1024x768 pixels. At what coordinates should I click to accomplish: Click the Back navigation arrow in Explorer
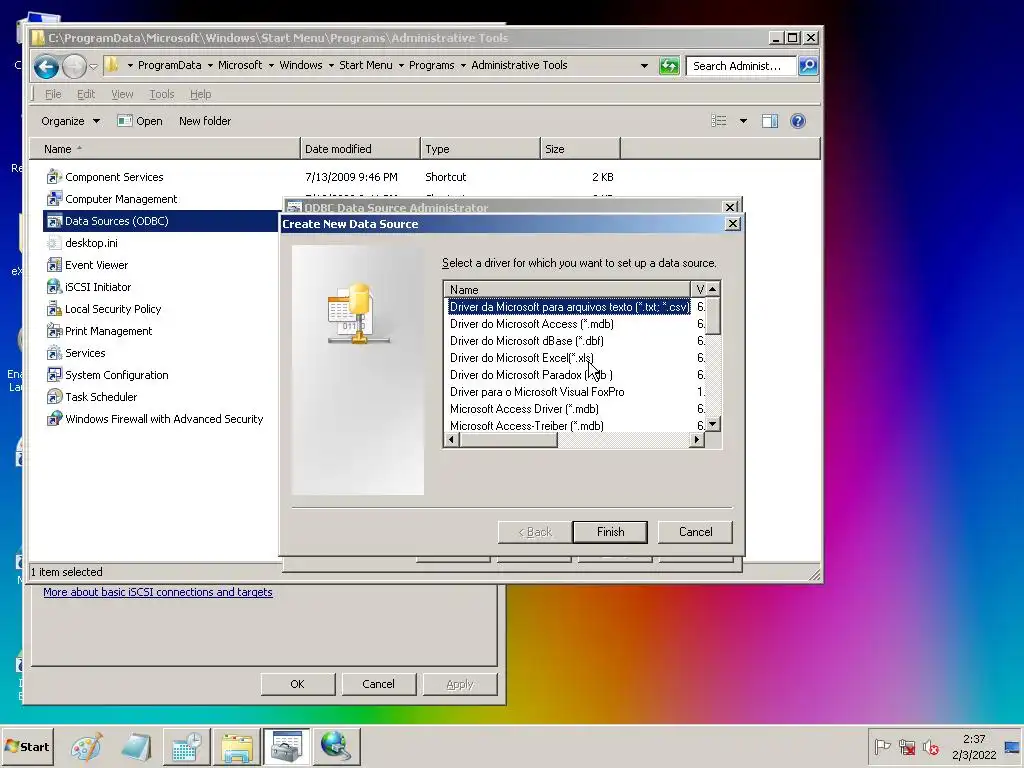pos(46,66)
